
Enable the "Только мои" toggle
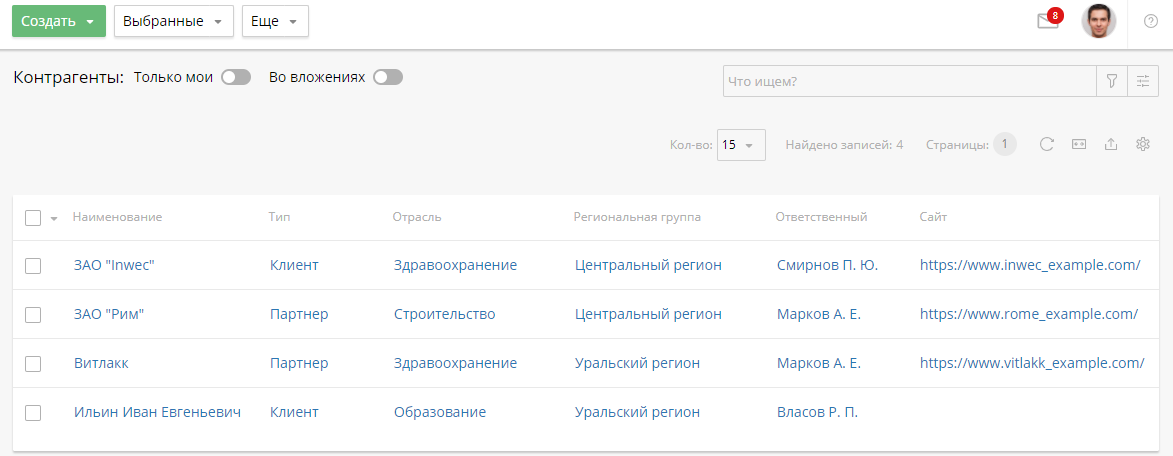pyautogui.click(x=236, y=77)
